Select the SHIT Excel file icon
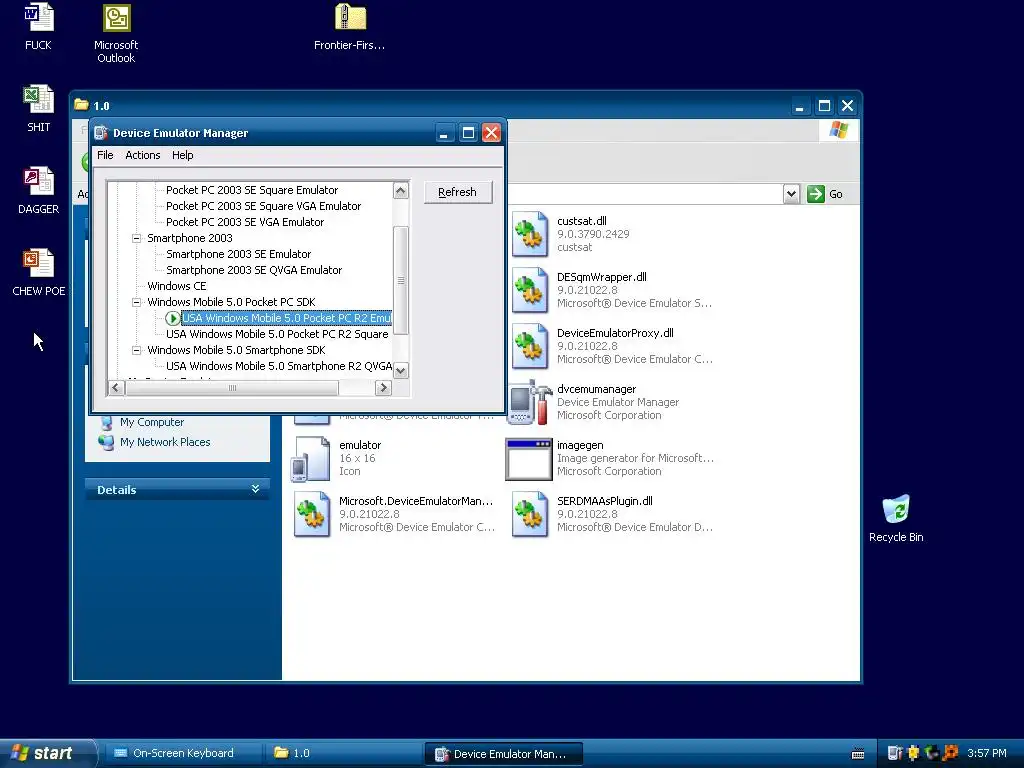Image resolution: width=1024 pixels, height=768 pixels. point(39,99)
